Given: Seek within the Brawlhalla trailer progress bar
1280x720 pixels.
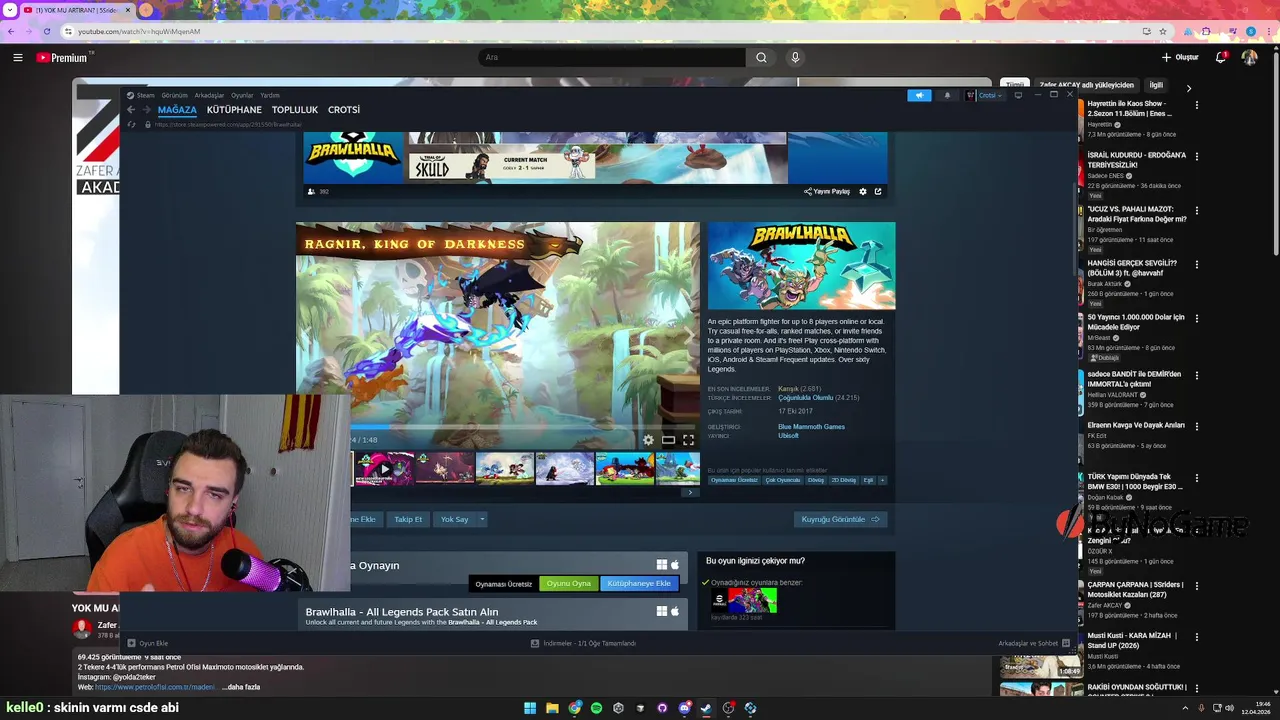Looking at the screenshot, I should pyautogui.click(x=525, y=427).
